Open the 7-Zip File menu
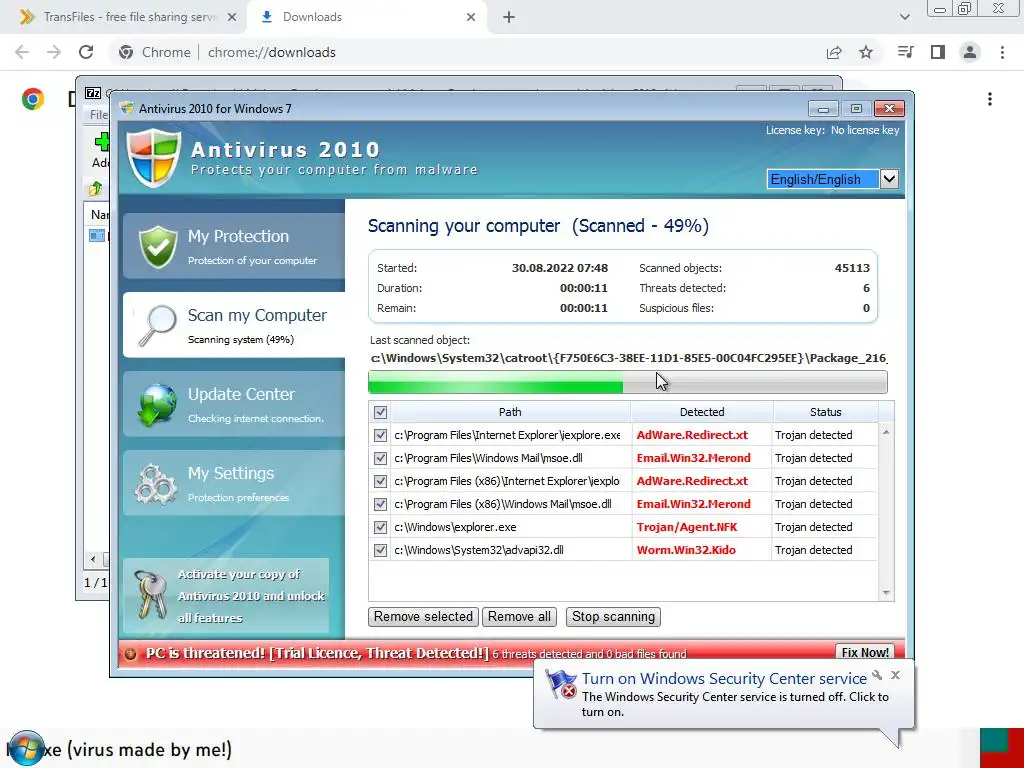 click(99, 114)
